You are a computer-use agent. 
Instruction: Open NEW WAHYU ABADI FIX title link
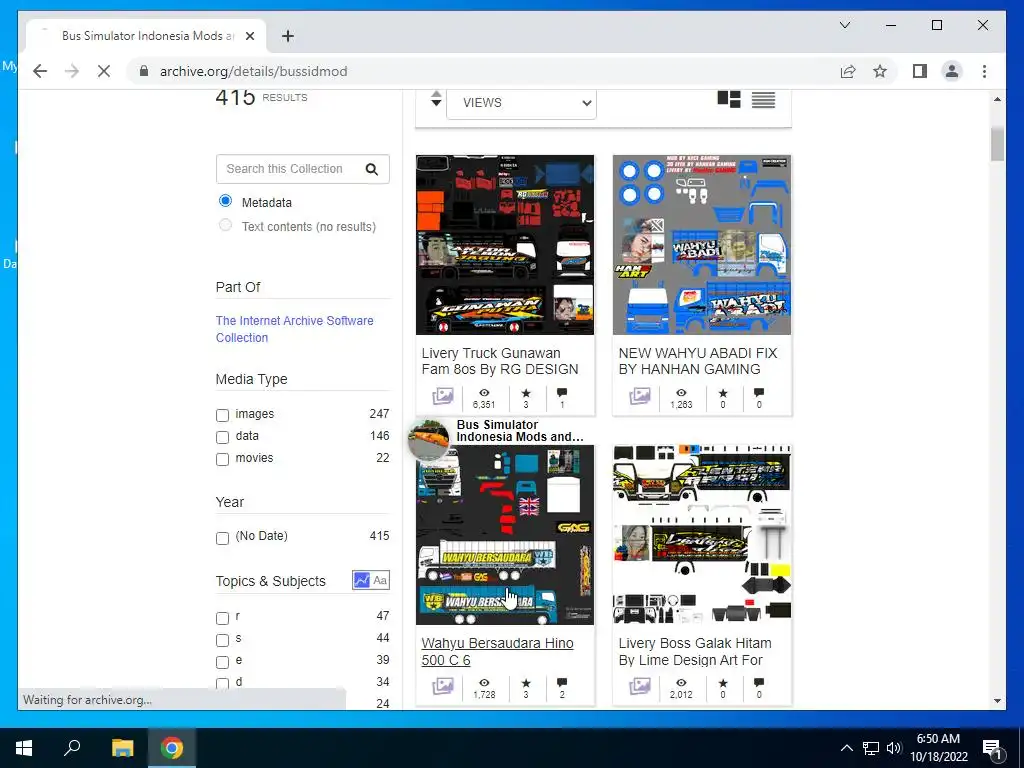[x=697, y=361]
